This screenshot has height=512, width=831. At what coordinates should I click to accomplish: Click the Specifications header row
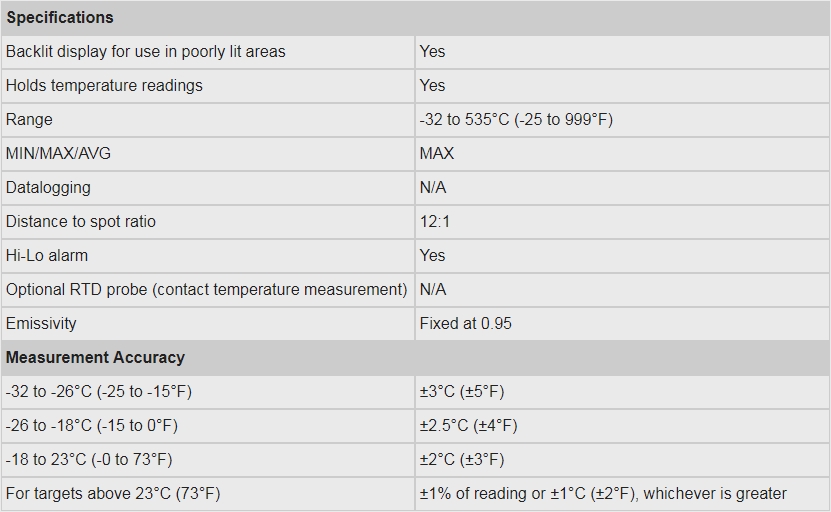60,18
